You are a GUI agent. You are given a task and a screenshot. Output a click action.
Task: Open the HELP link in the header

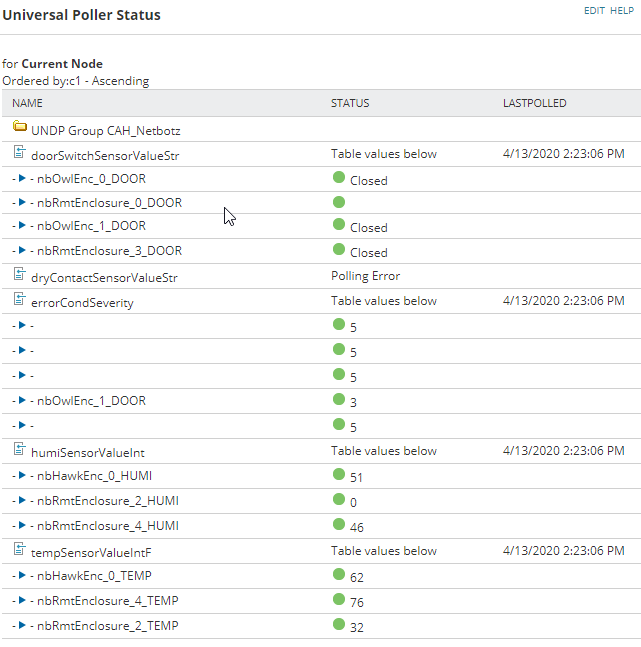(x=622, y=11)
